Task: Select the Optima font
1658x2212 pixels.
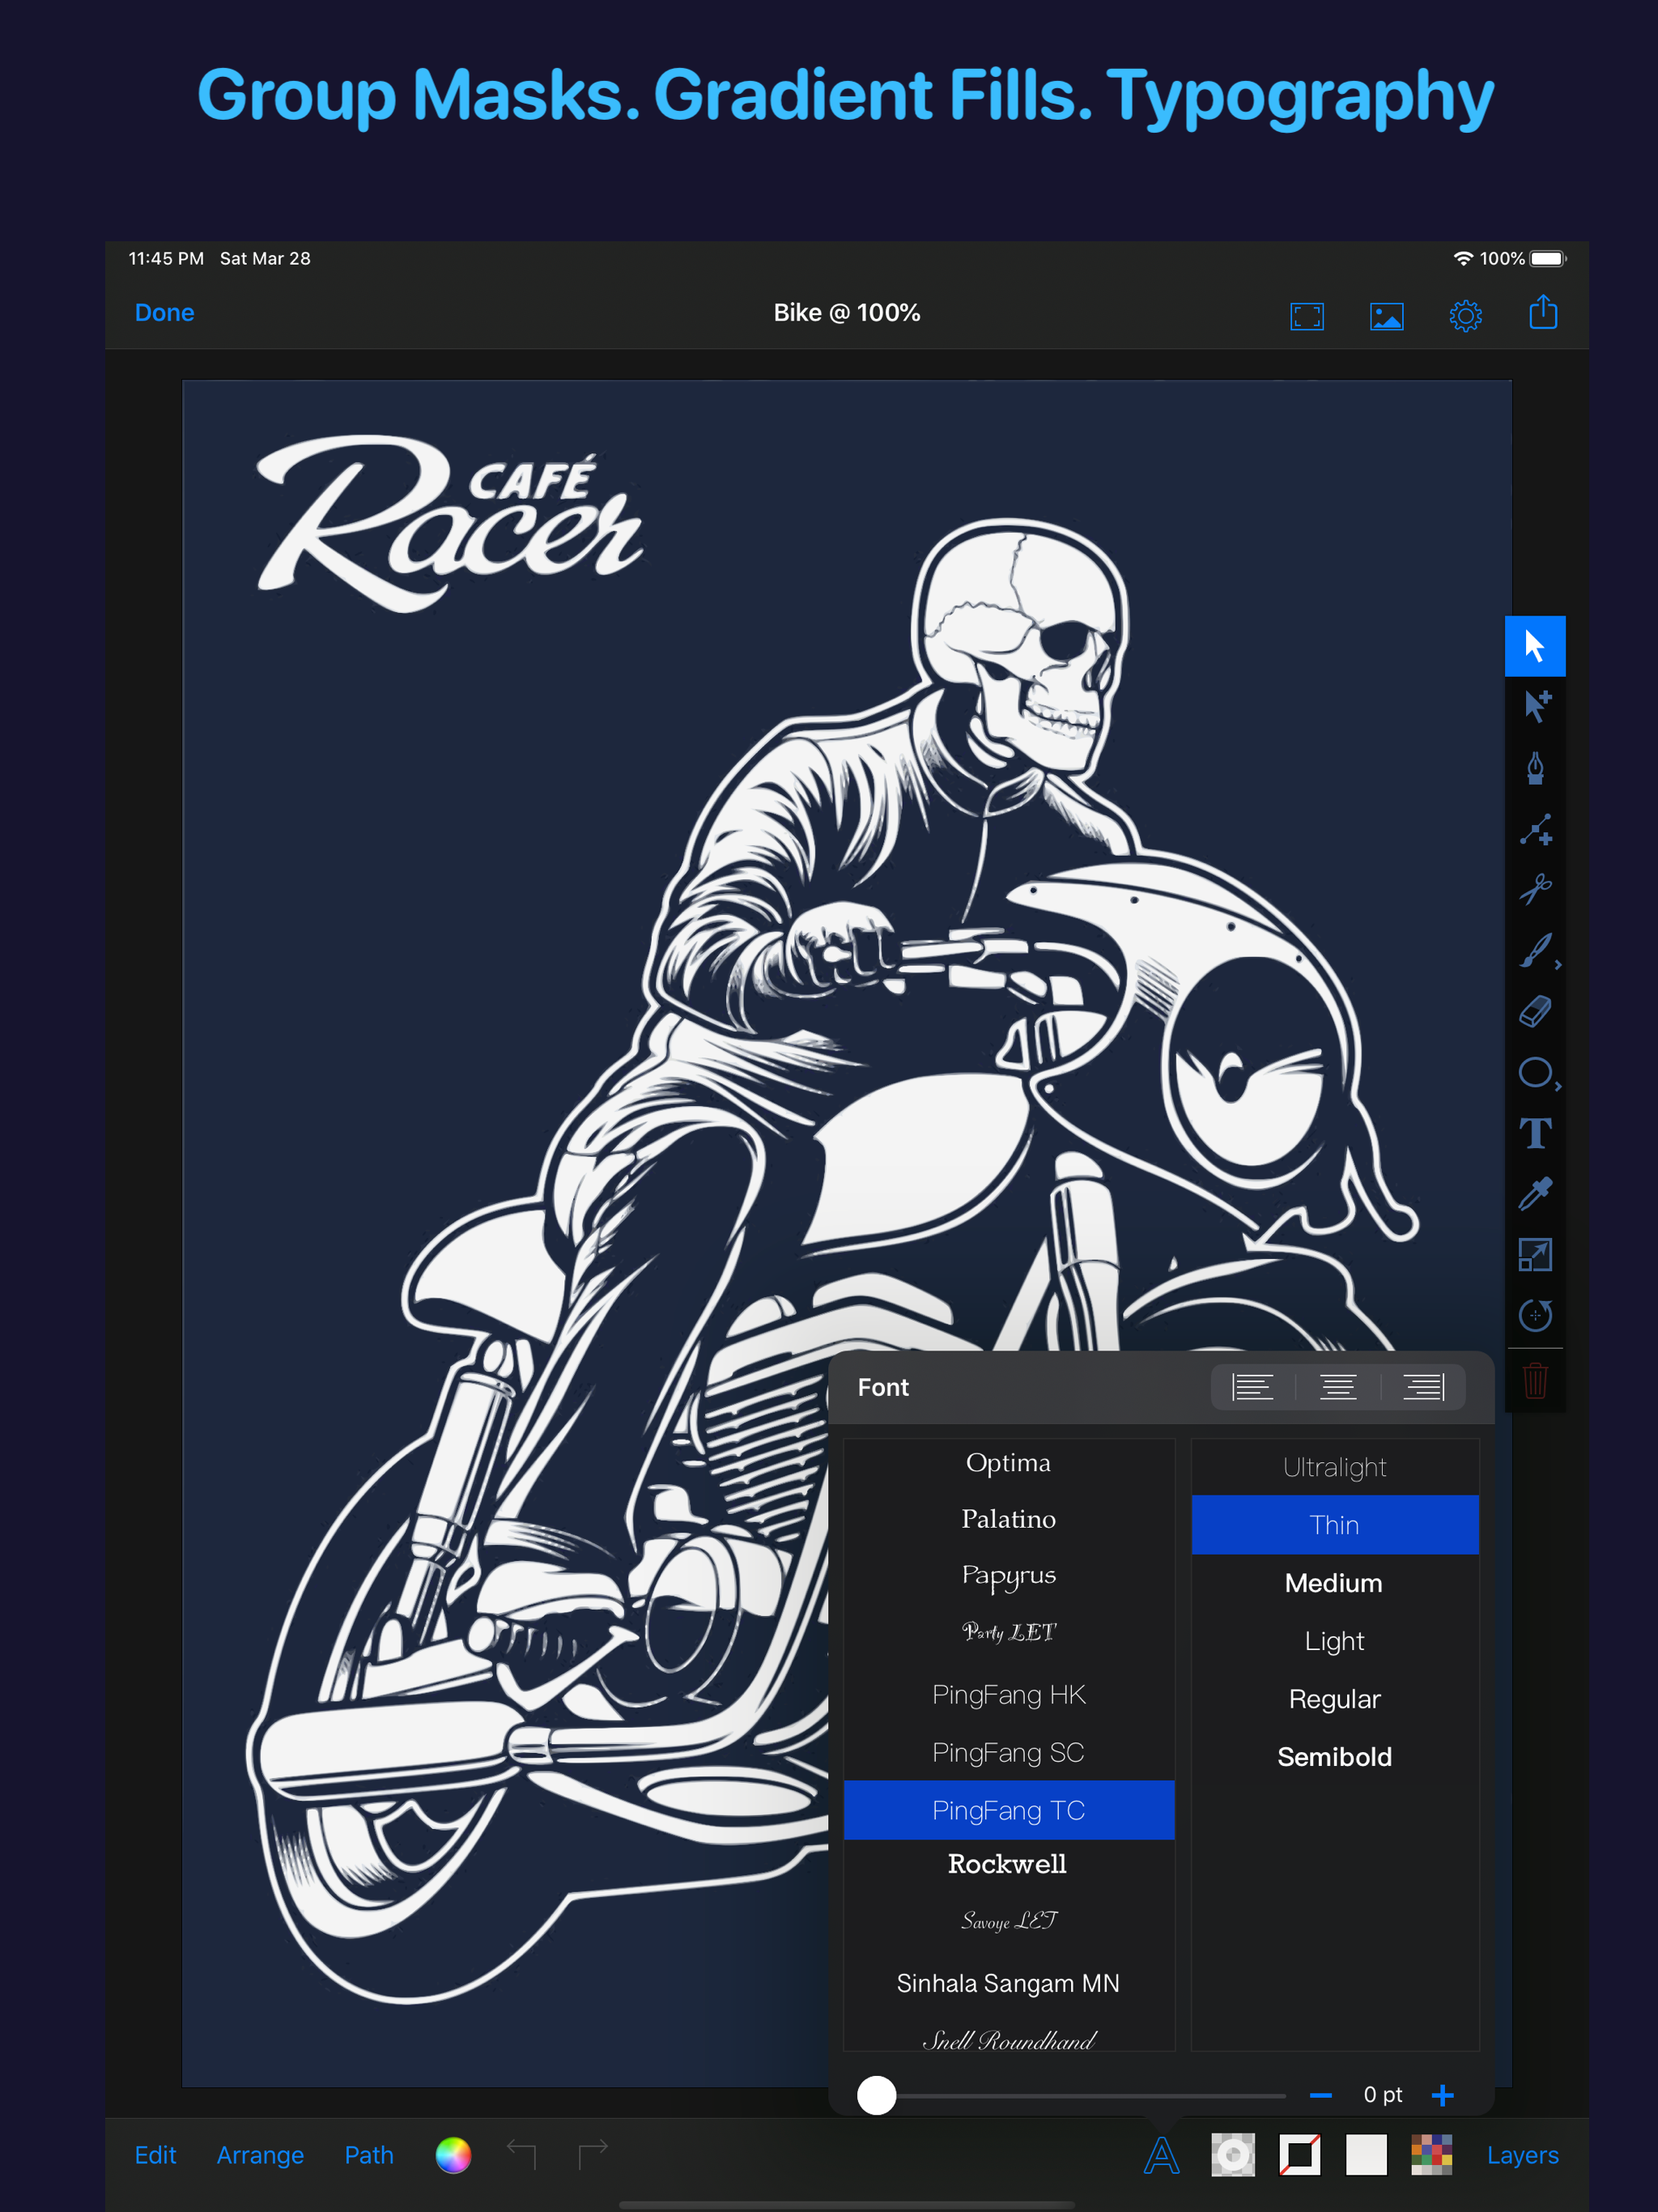Action: pos(1008,1463)
